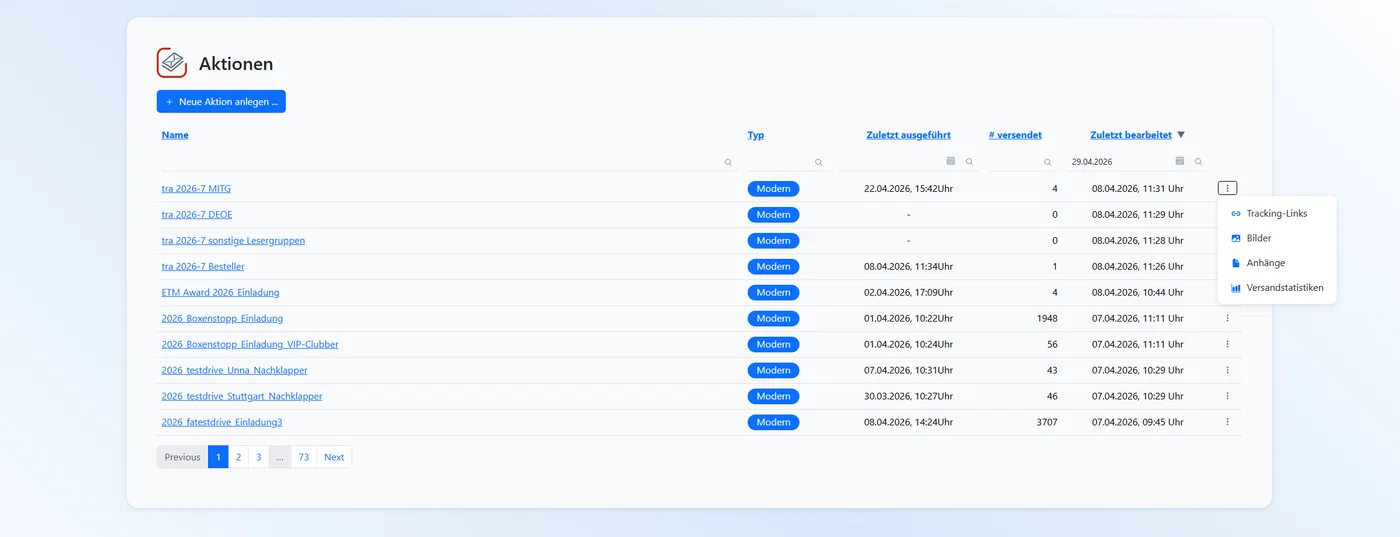1400x537 pixels.
Task: Click search icon of Zuletzt bearbeitet filter
Action: (1198, 162)
